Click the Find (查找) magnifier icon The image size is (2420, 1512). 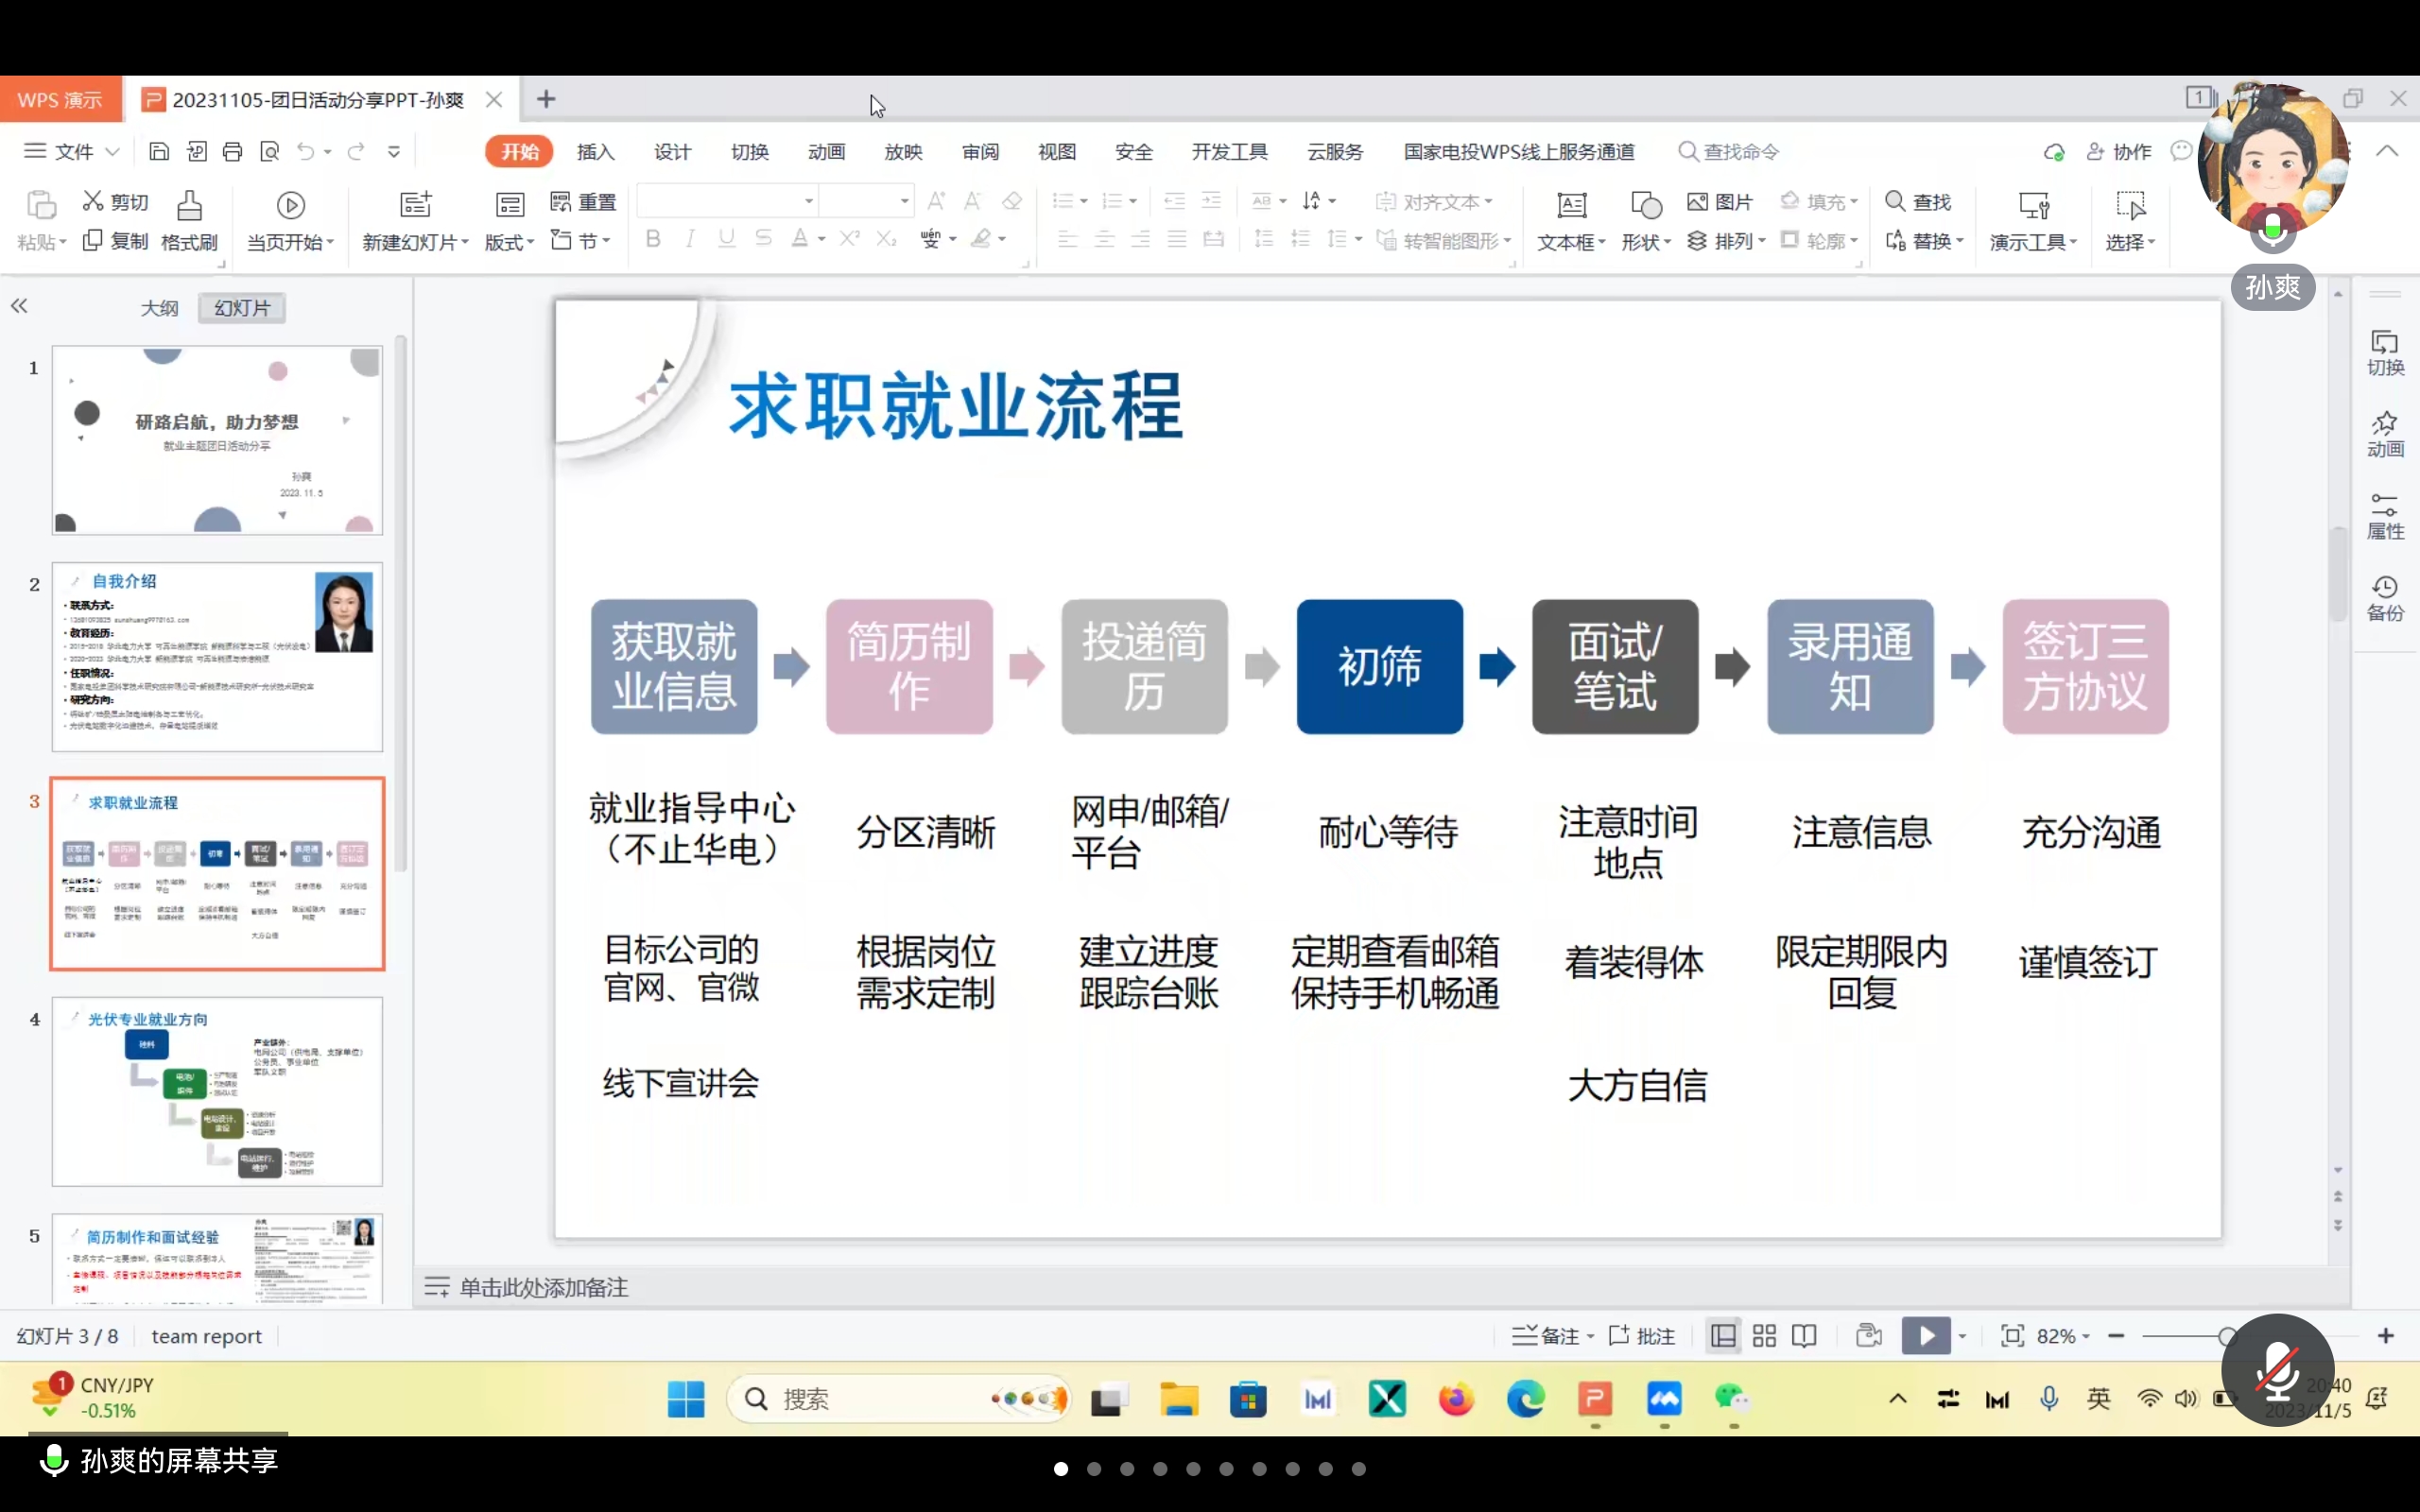click(1895, 202)
